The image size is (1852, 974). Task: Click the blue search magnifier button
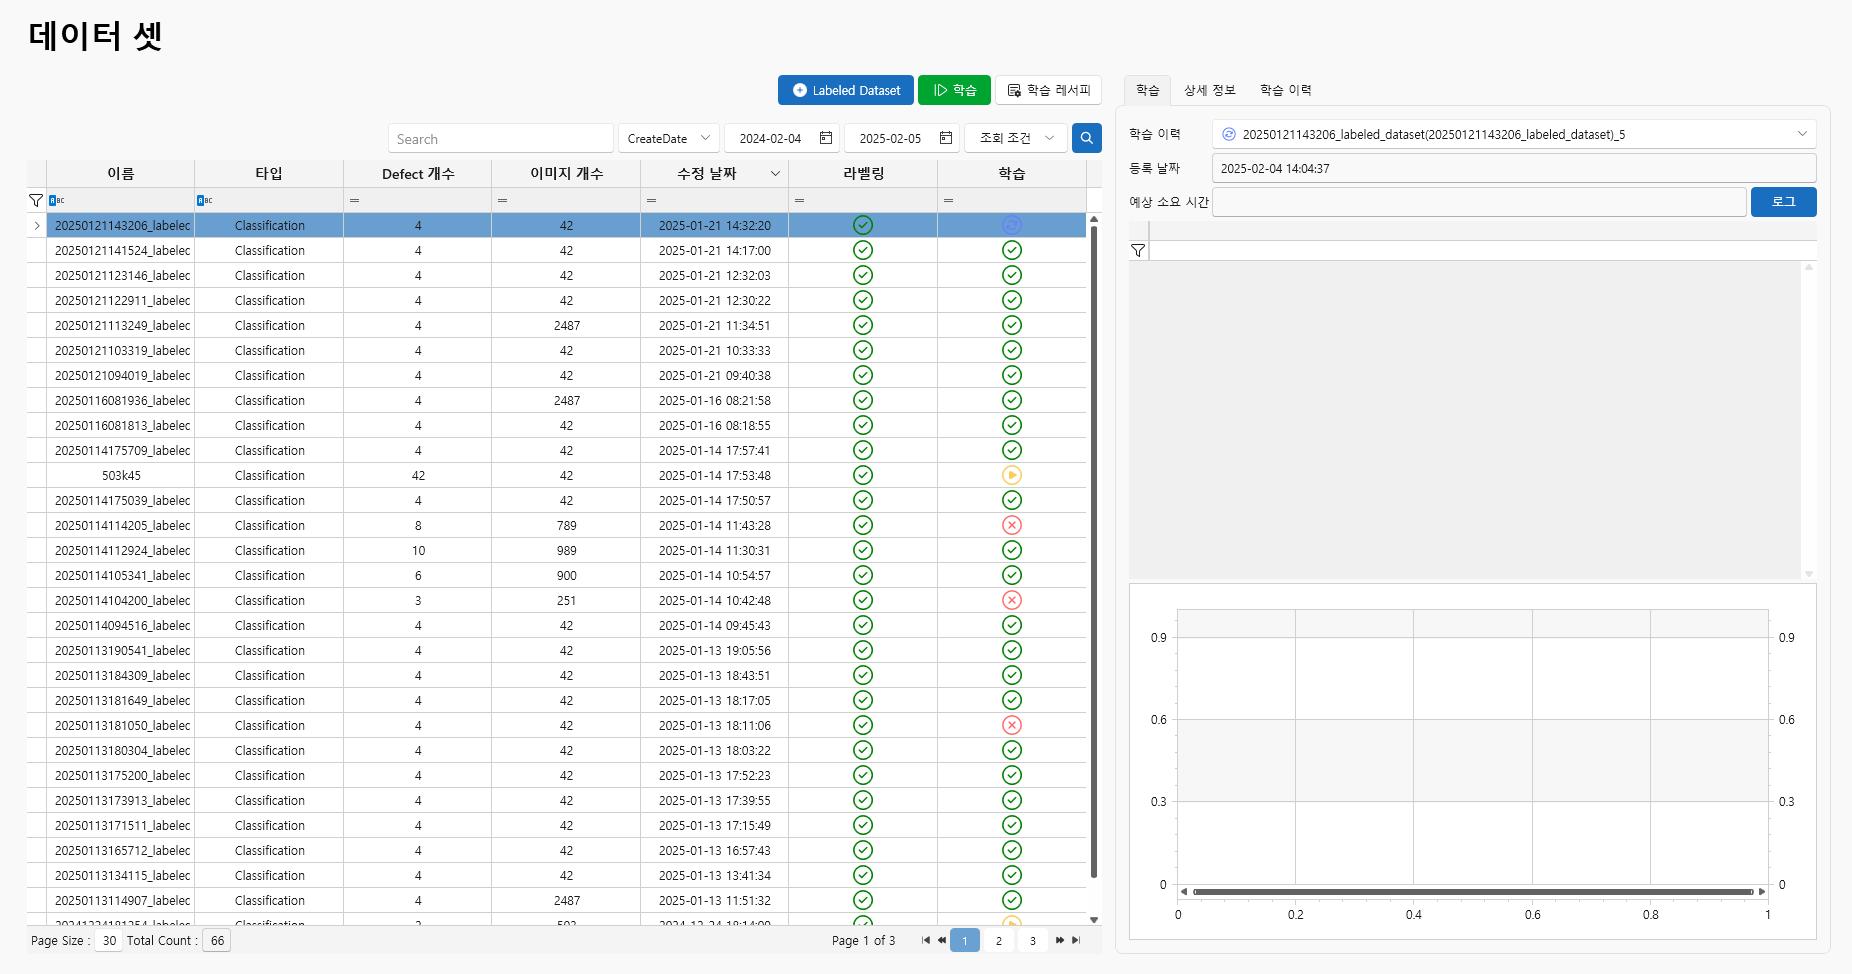pos(1086,138)
